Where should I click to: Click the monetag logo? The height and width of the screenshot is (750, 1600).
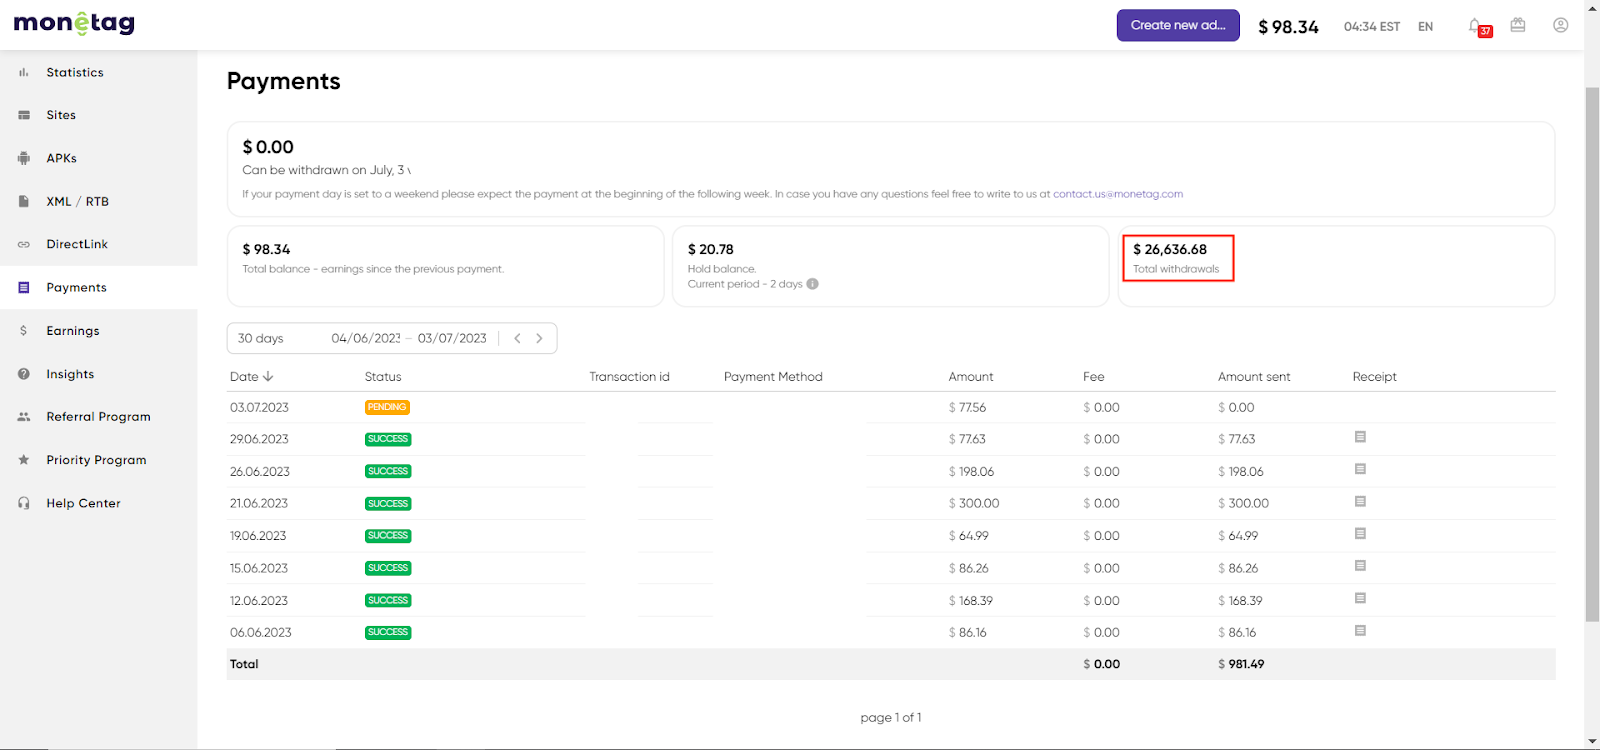(74, 24)
